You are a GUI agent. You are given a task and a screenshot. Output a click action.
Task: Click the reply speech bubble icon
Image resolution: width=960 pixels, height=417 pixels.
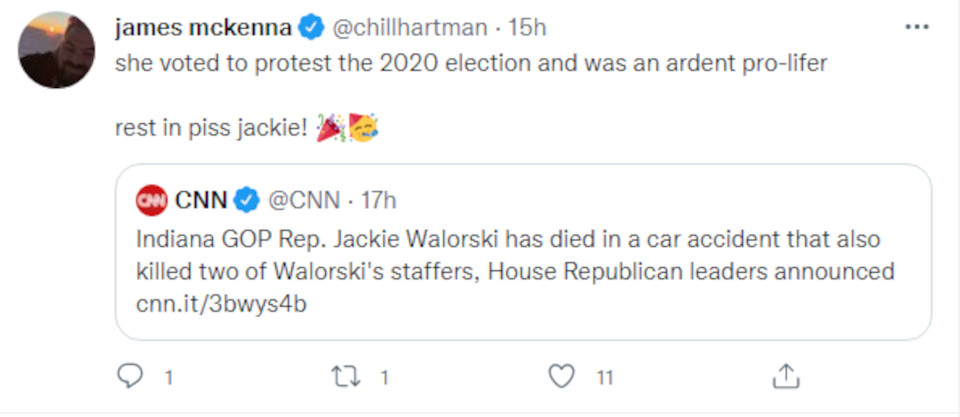click(130, 377)
